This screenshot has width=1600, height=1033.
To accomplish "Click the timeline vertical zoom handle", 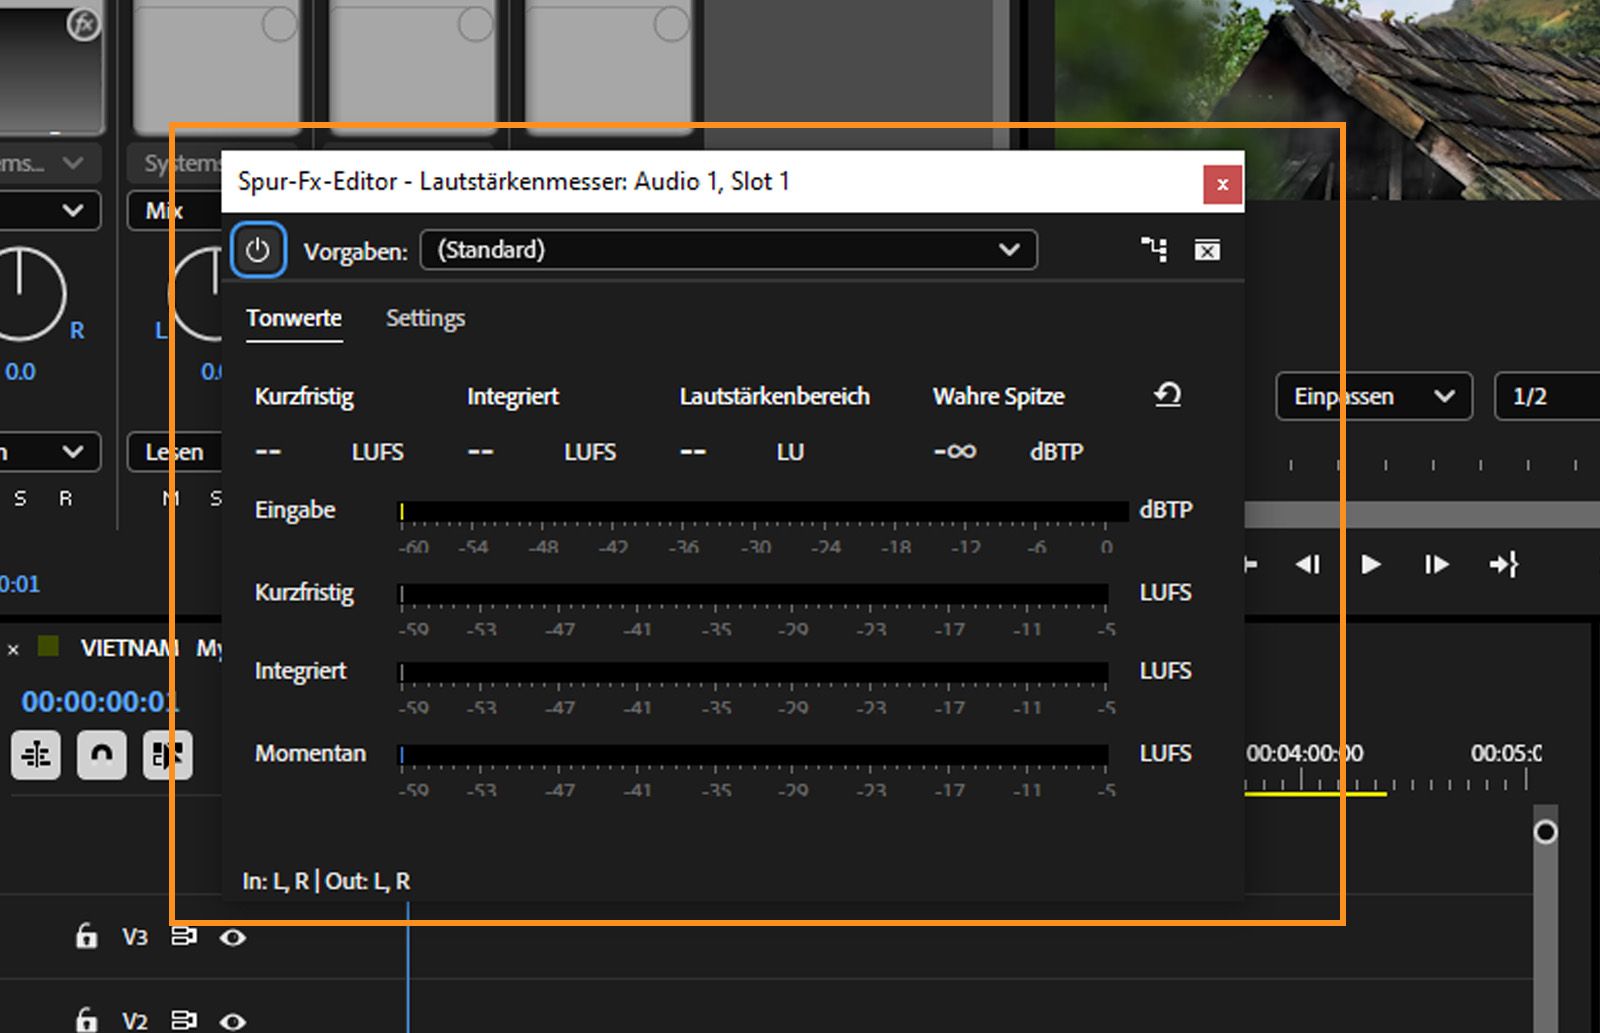I will pyautogui.click(x=1545, y=831).
